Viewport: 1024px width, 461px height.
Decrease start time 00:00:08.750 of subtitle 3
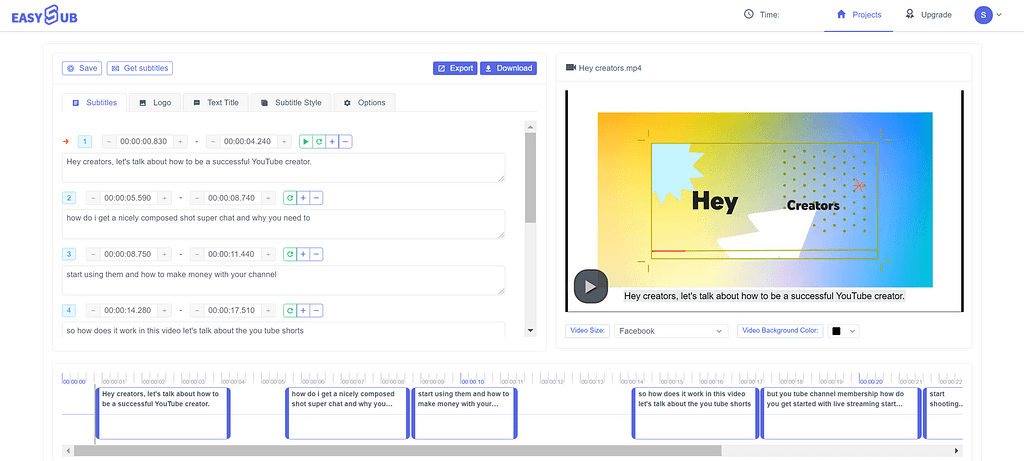(x=93, y=254)
